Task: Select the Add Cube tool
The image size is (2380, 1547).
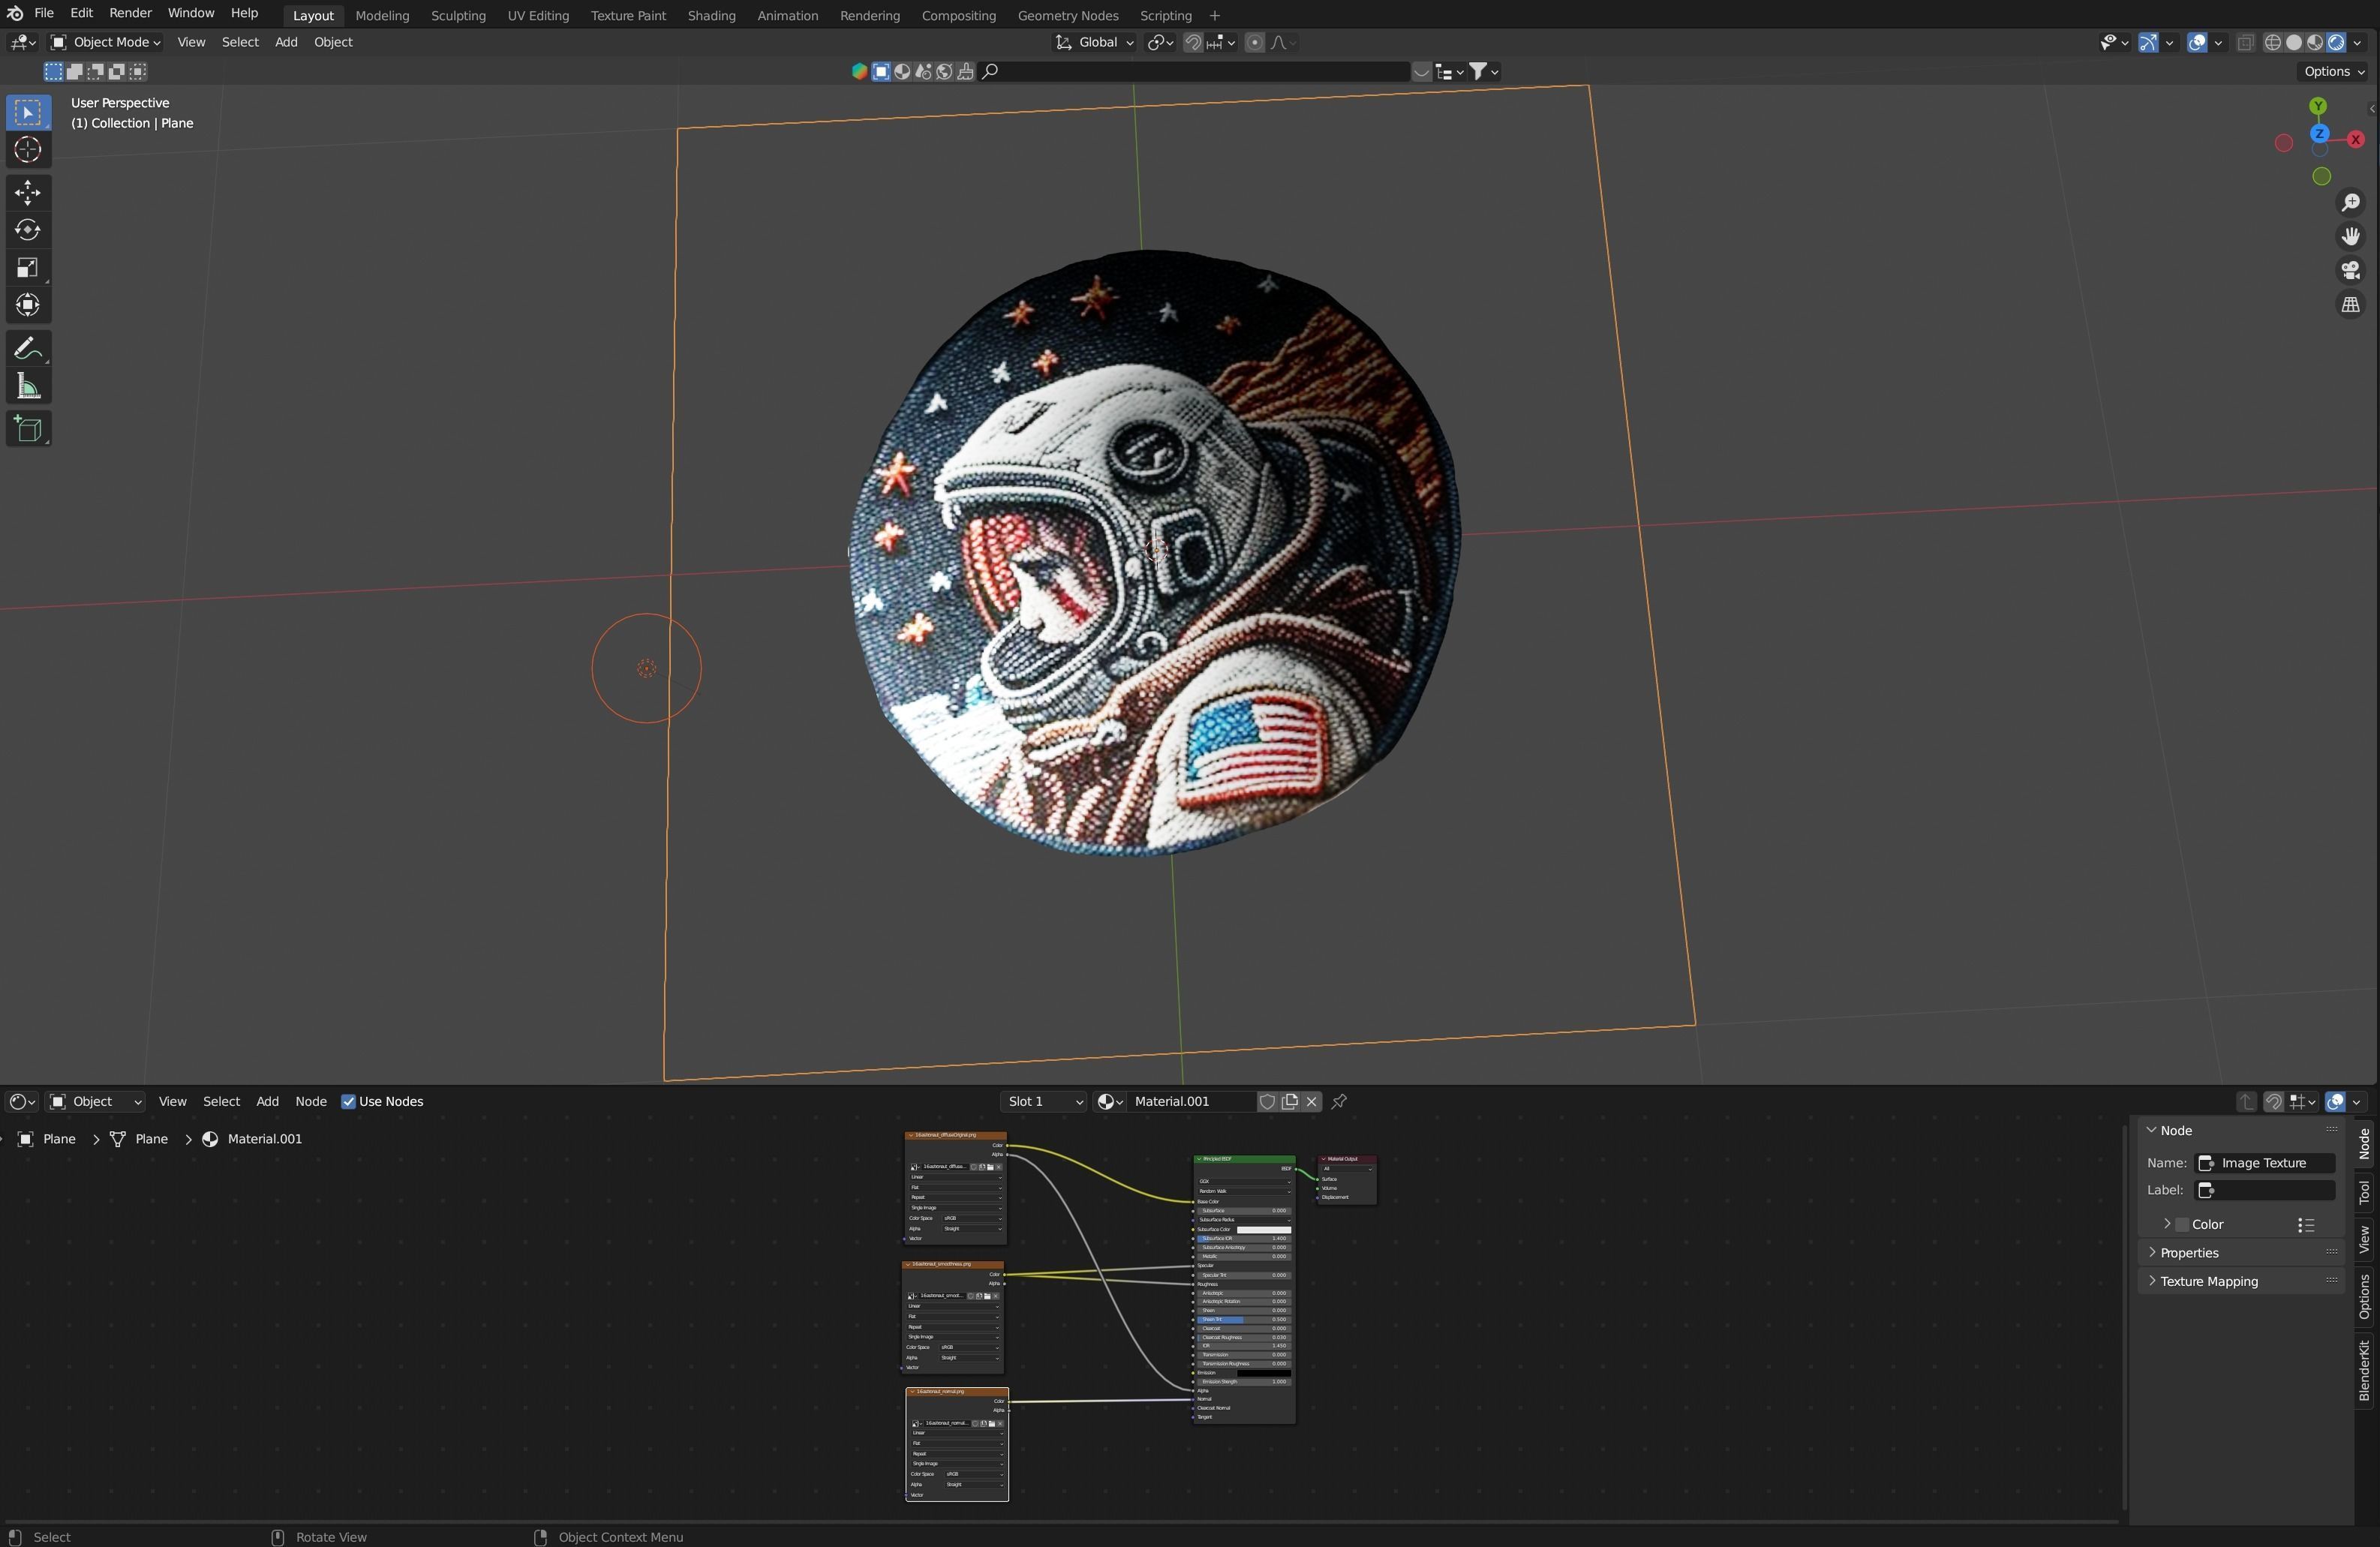Action: [28, 429]
